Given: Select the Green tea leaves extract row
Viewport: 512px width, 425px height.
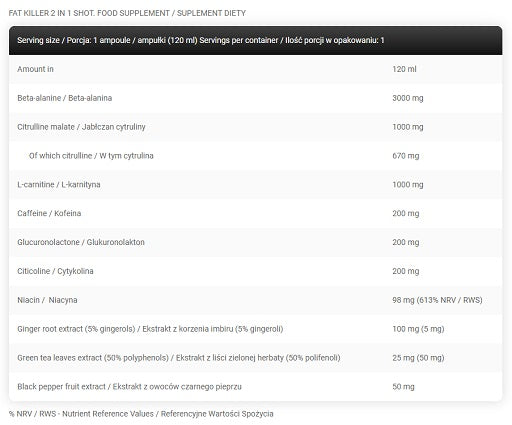Looking at the screenshot, I should [256, 358].
